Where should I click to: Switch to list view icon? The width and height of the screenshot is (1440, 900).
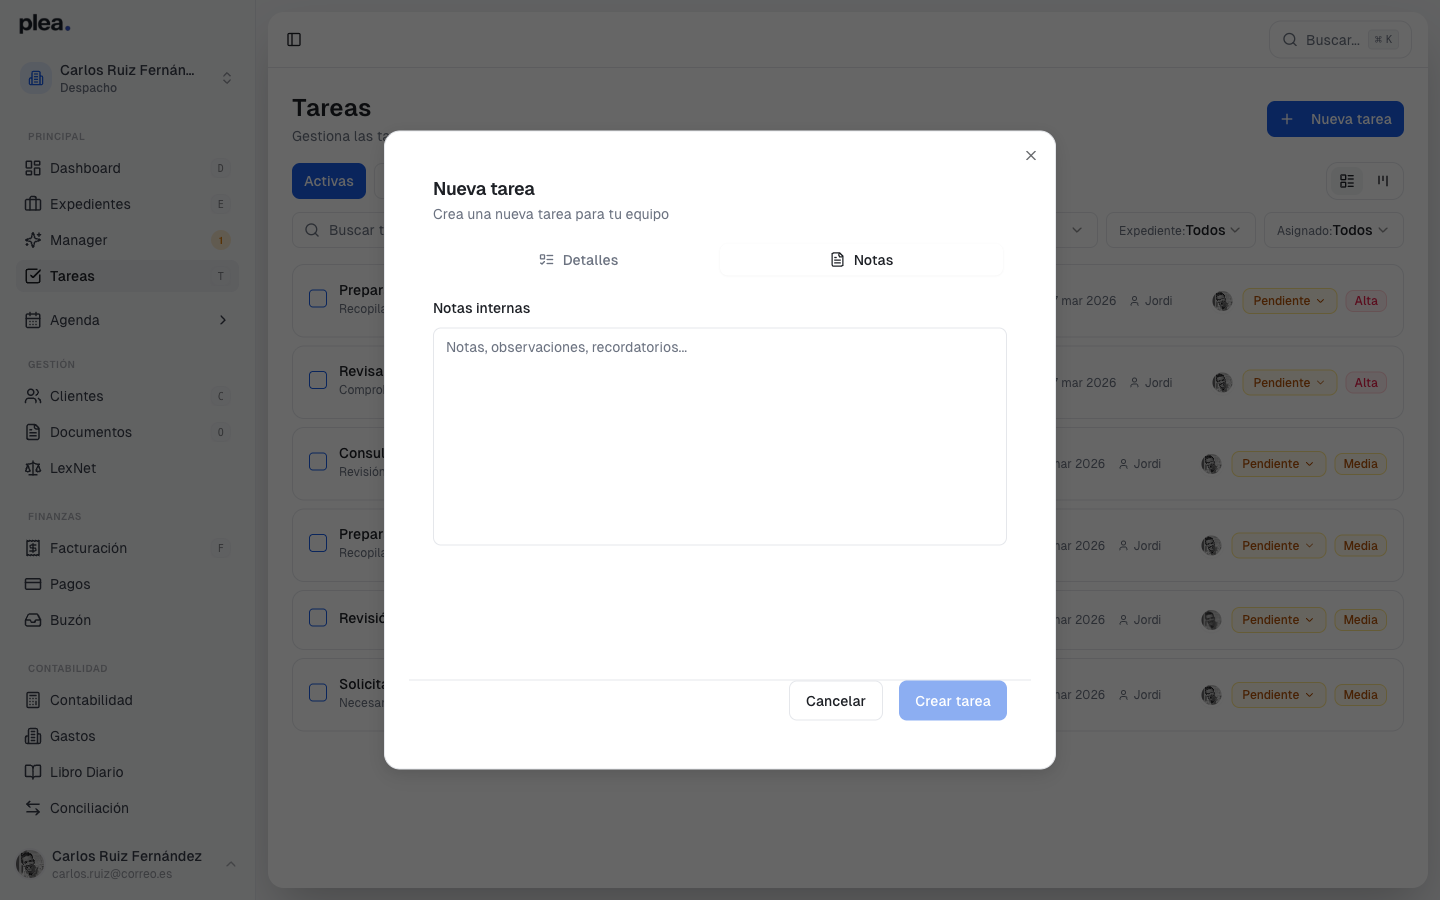[1347, 181]
